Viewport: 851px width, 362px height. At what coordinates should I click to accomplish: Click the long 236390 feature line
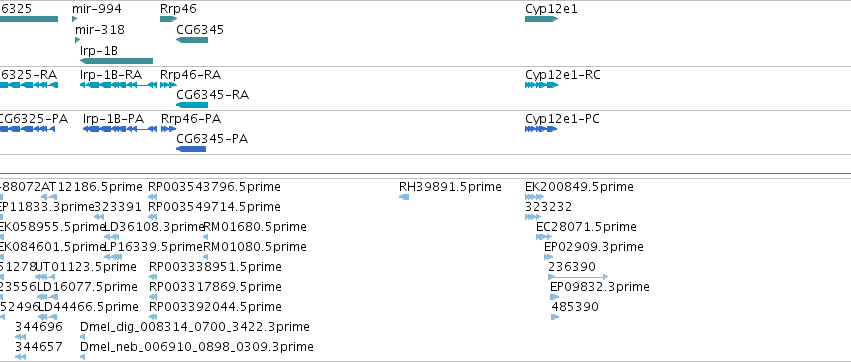point(578,277)
